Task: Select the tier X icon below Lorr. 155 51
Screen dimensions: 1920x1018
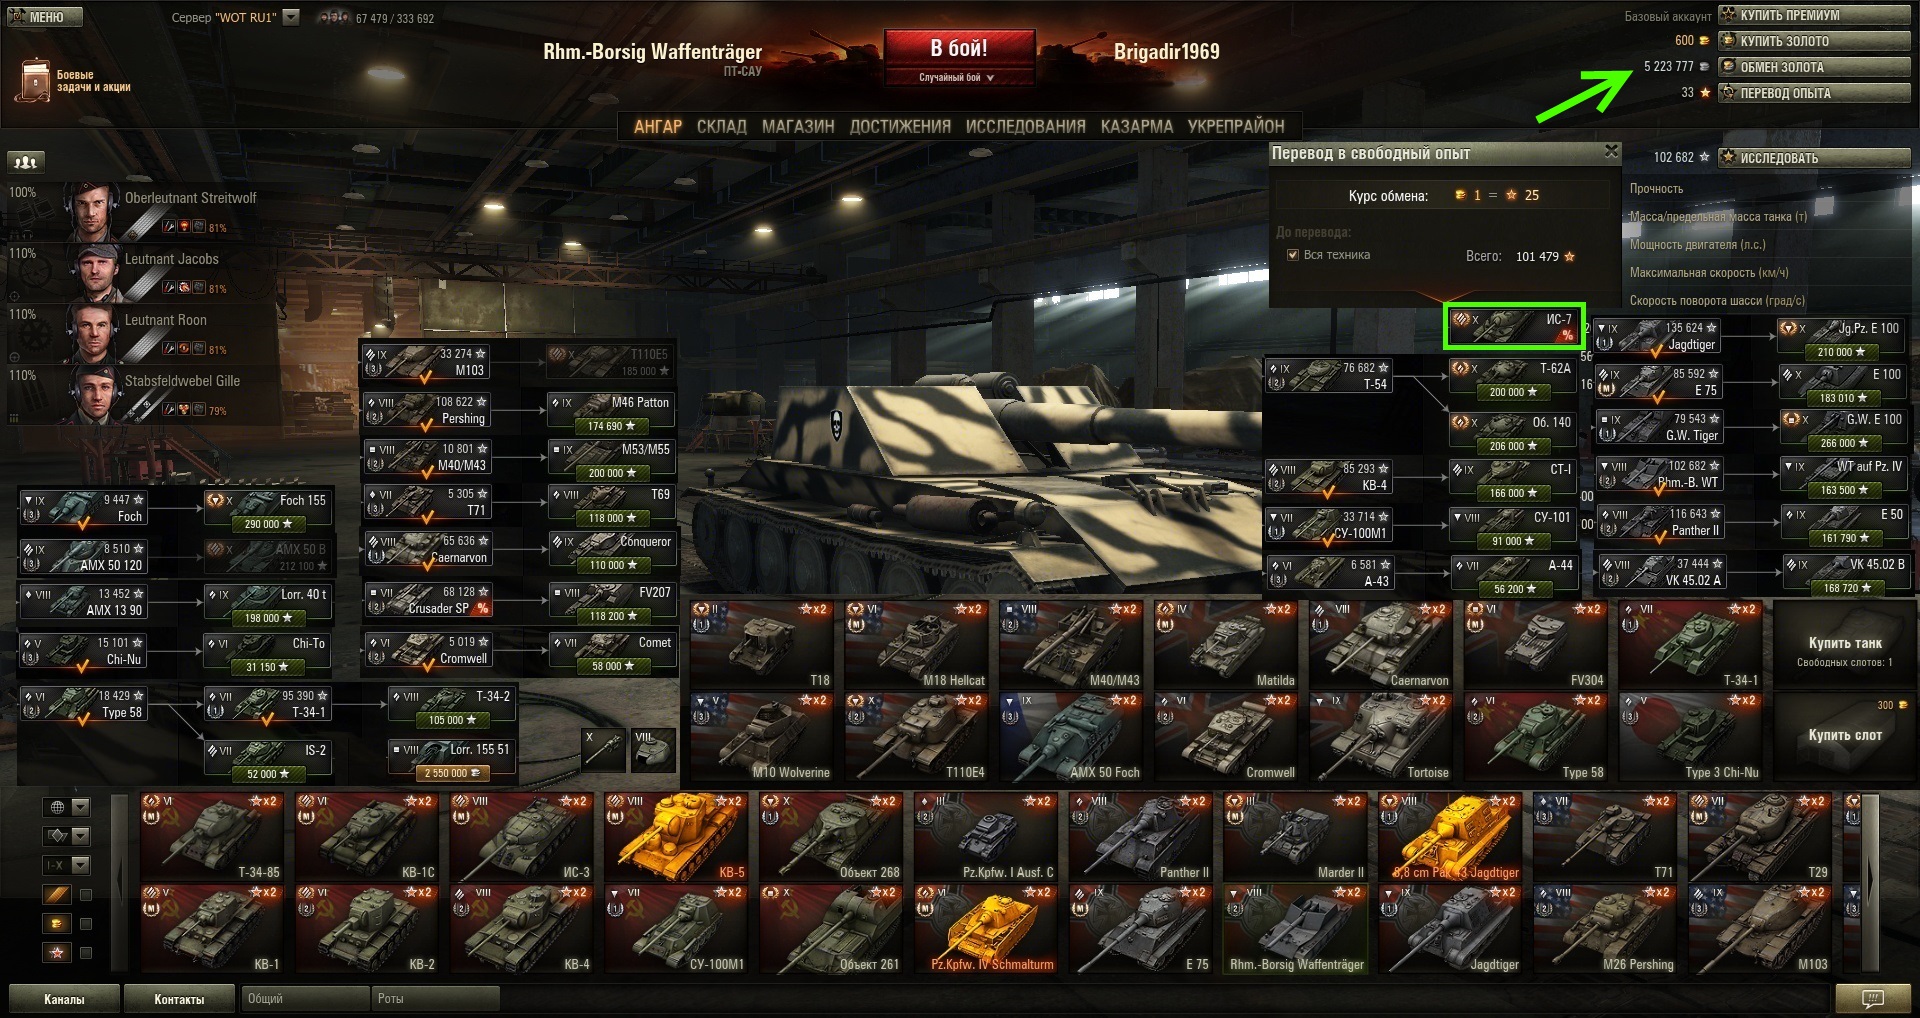Action: (x=604, y=749)
